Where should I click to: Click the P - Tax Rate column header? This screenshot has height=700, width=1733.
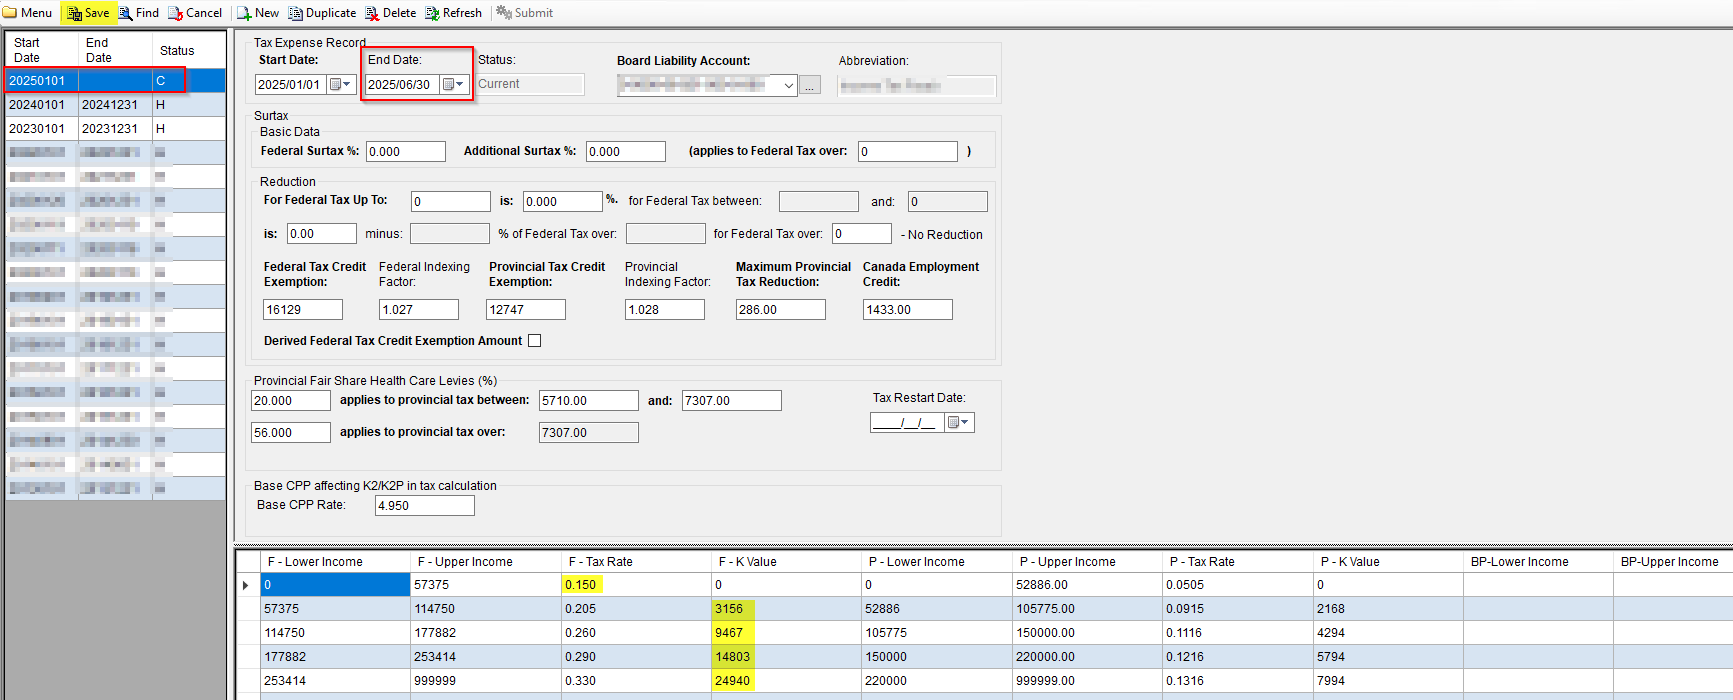[1237, 562]
